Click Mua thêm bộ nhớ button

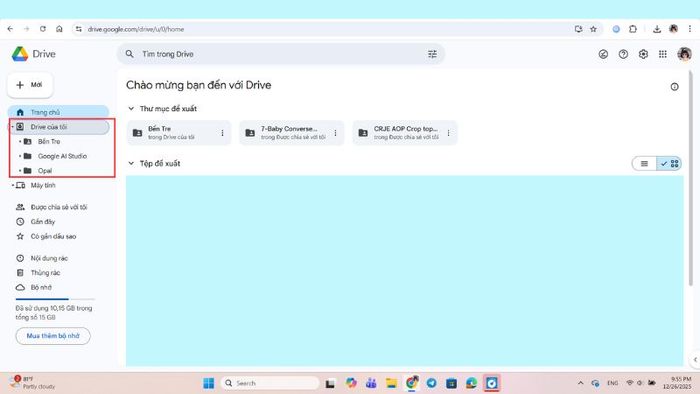pyautogui.click(x=53, y=336)
